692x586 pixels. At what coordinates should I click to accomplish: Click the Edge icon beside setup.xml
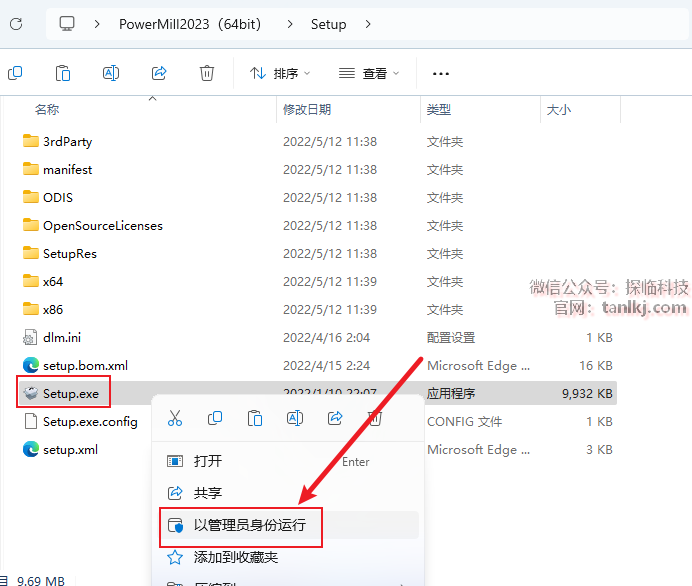[x=30, y=449]
